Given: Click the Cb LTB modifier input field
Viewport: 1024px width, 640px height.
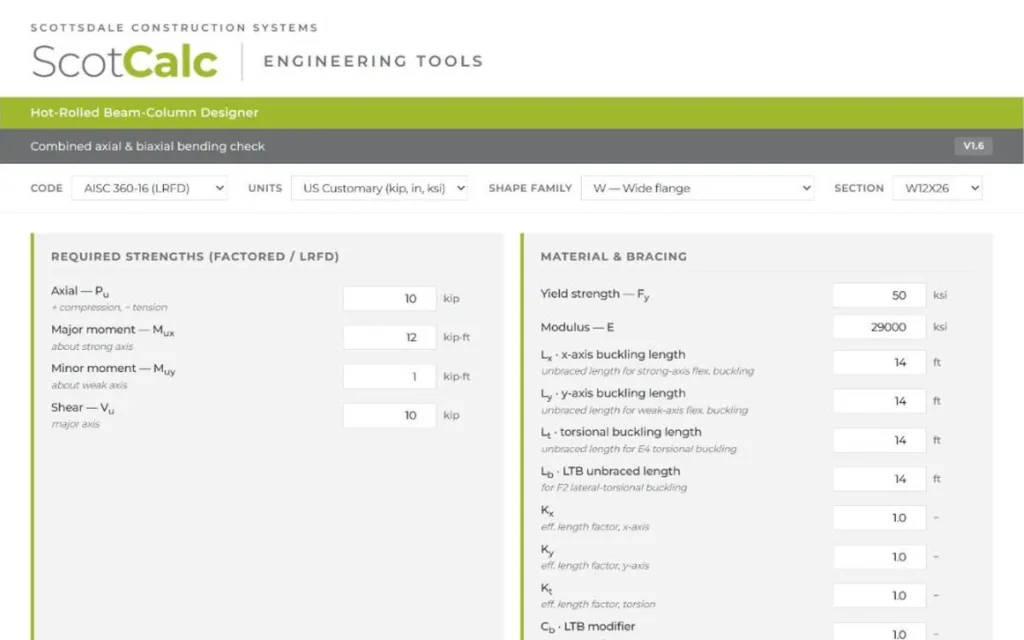Looking at the screenshot, I should [879, 632].
